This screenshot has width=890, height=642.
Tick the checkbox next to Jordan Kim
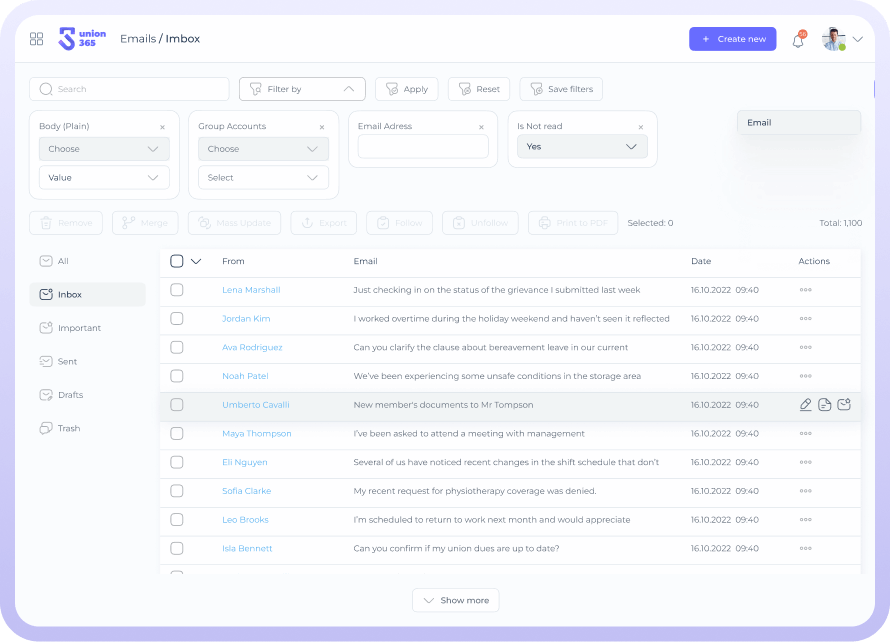coord(177,319)
